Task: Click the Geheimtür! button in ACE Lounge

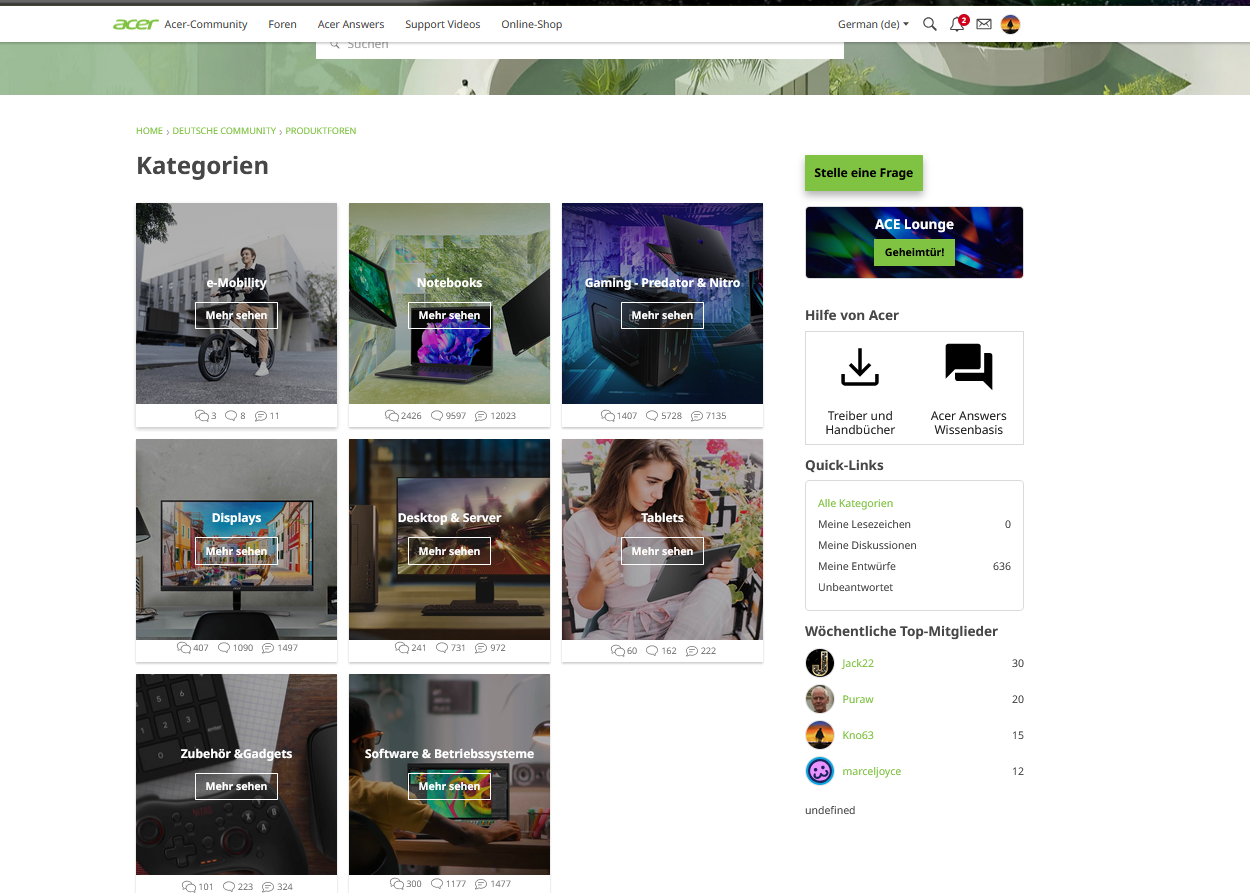Action: point(914,253)
